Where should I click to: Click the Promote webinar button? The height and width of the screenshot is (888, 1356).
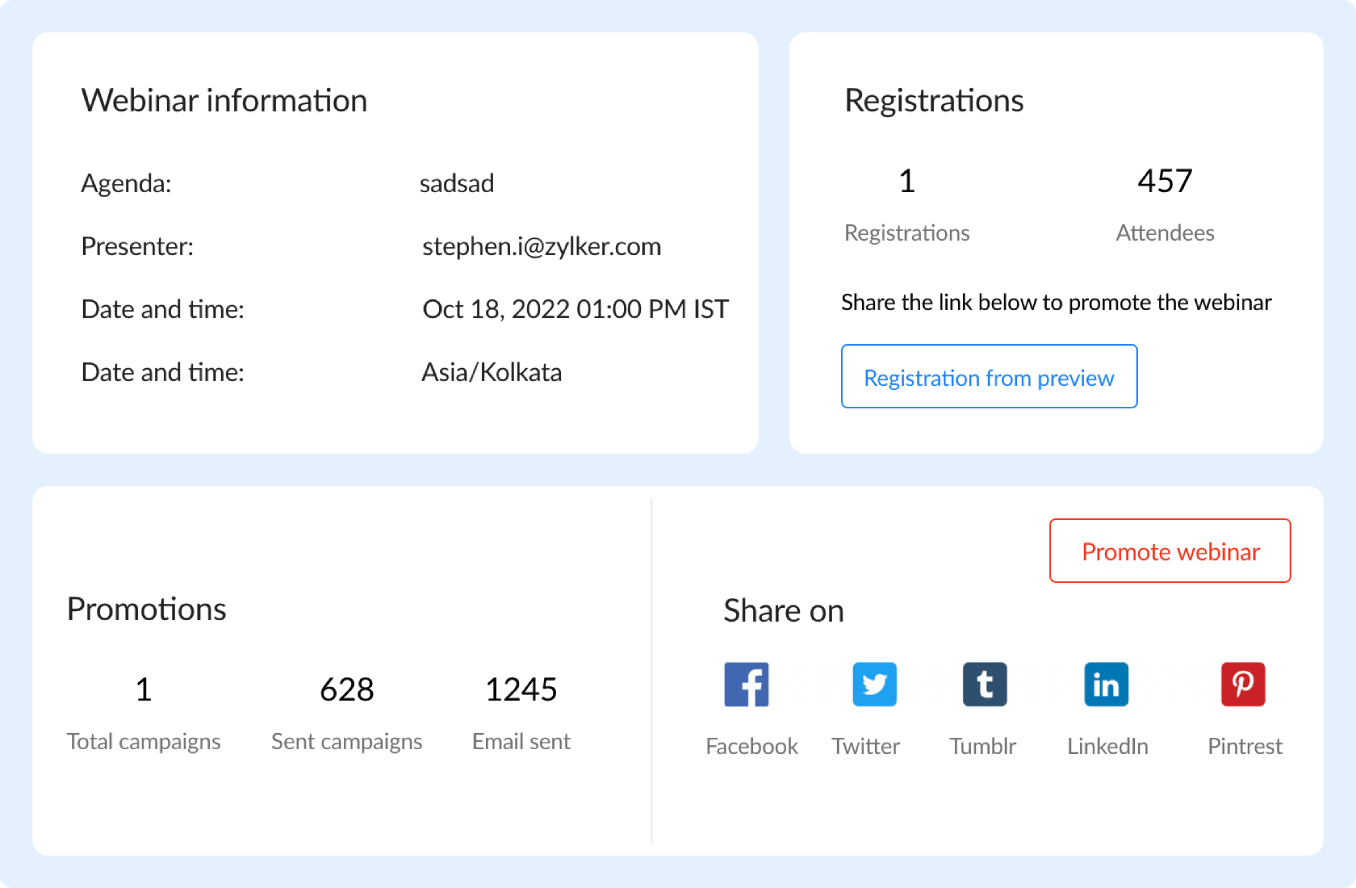[x=1170, y=551]
